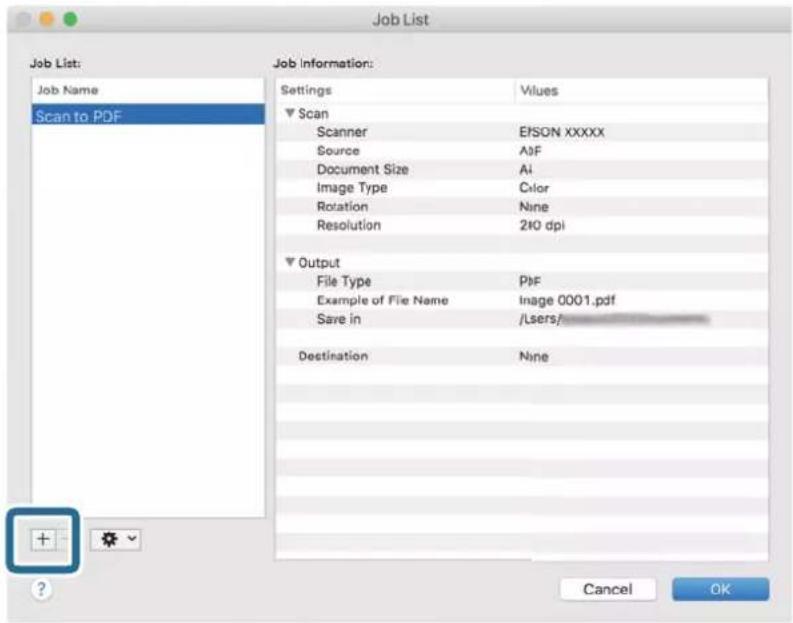Click the Settings column header
This screenshot has width=793, height=623.
pyautogui.click(x=395, y=91)
